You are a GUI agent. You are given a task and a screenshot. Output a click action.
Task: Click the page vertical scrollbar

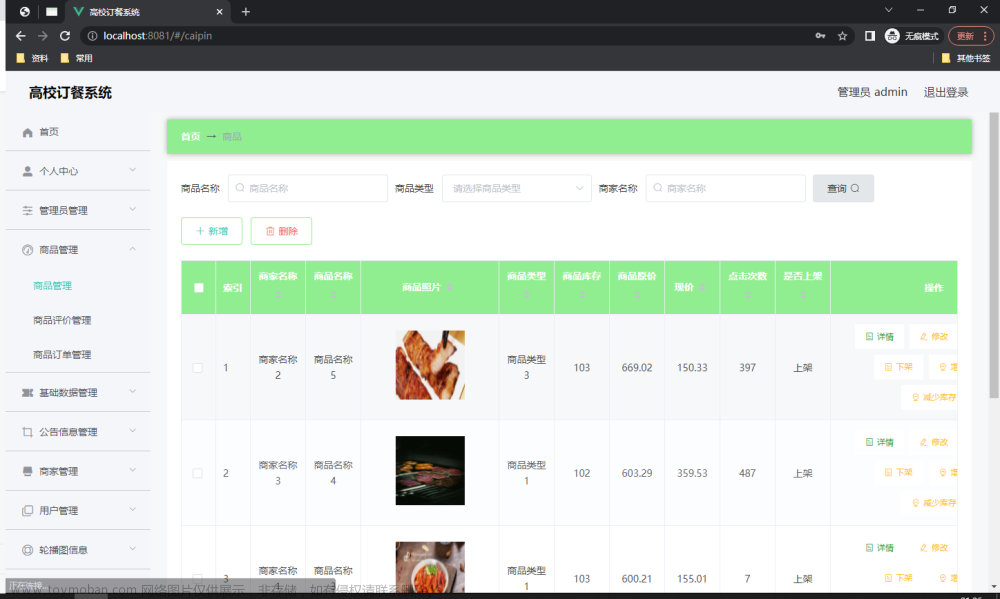coord(994,255)
